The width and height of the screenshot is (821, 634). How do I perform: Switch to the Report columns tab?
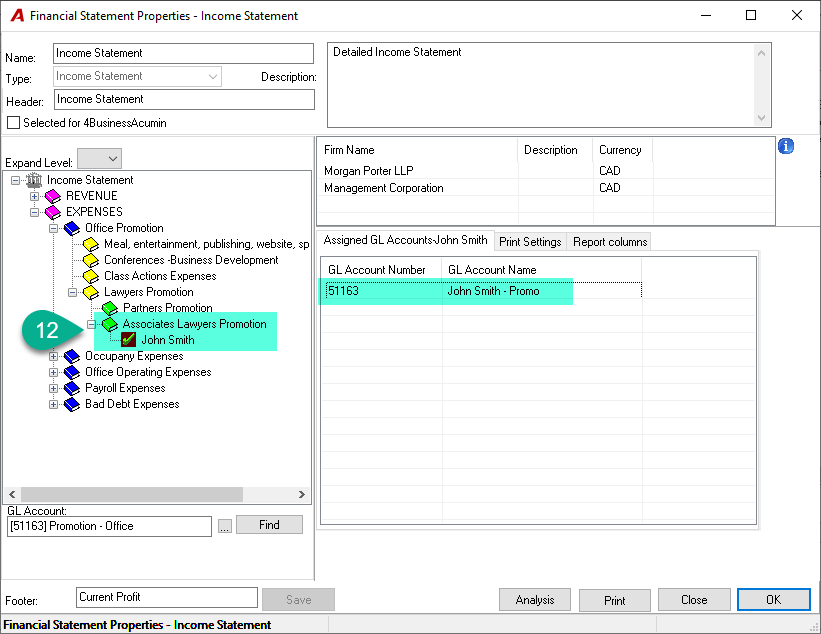610,242
